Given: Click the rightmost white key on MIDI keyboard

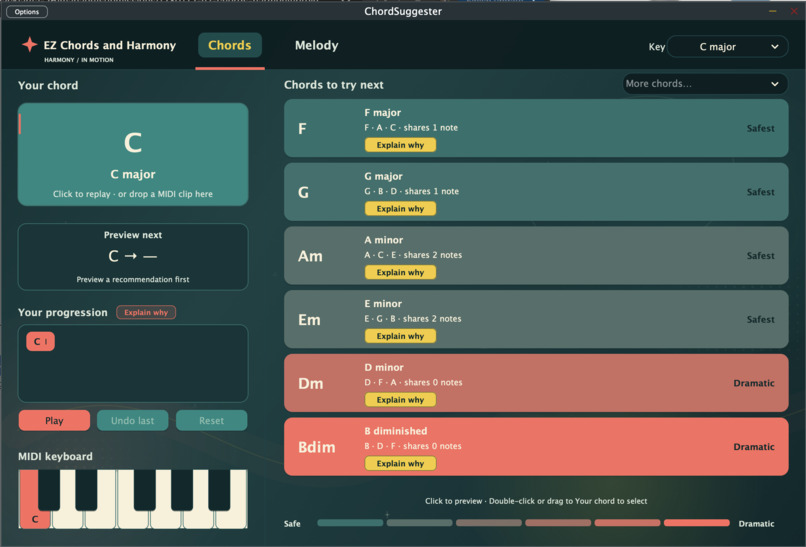Looking at the screenshot, I should (x=232, y=518).
